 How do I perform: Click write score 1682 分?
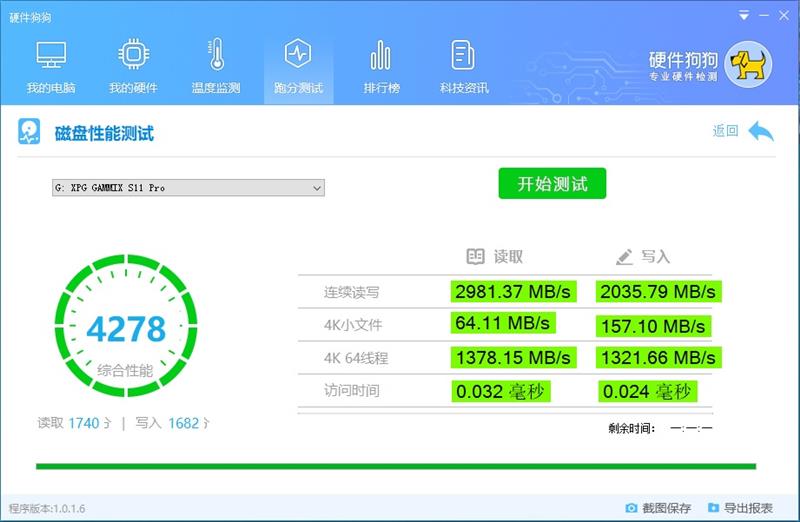pos(172,423)
